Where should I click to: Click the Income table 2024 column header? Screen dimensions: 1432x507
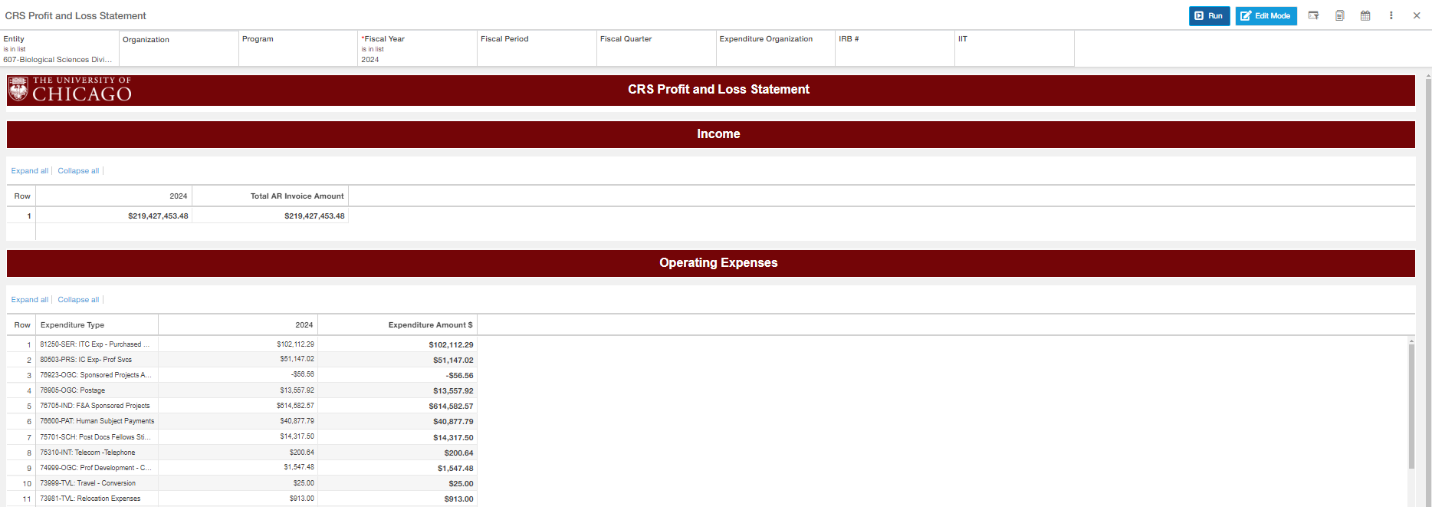click(x=114, y=196)
